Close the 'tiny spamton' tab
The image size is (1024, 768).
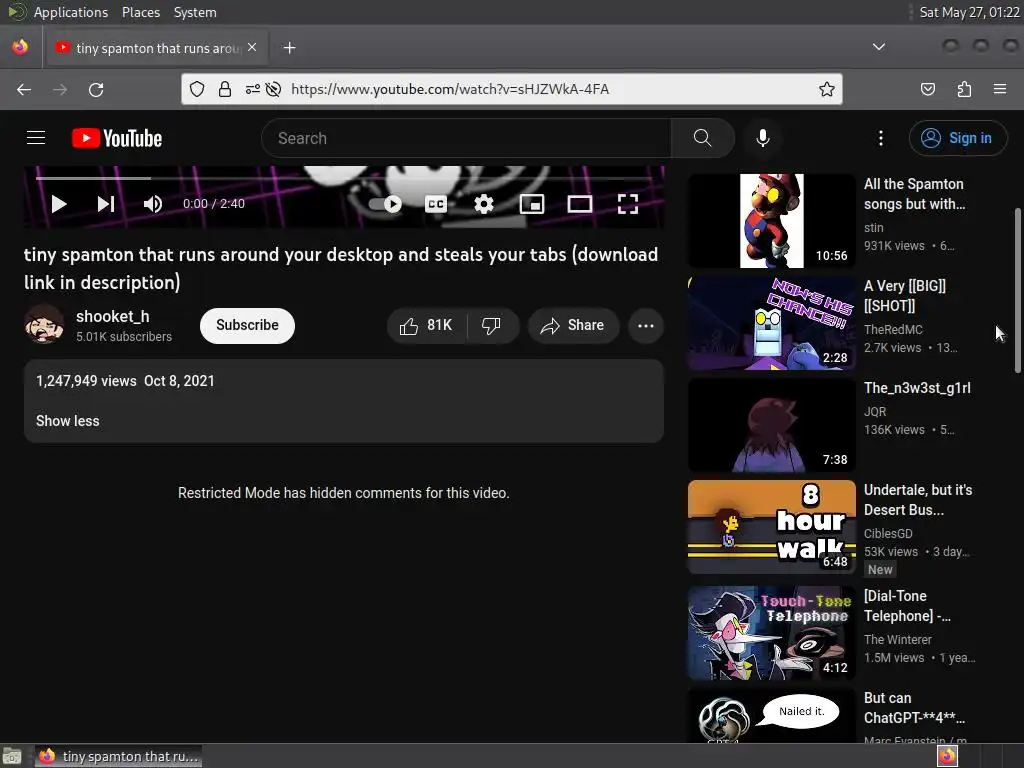[x=252, y=47]
